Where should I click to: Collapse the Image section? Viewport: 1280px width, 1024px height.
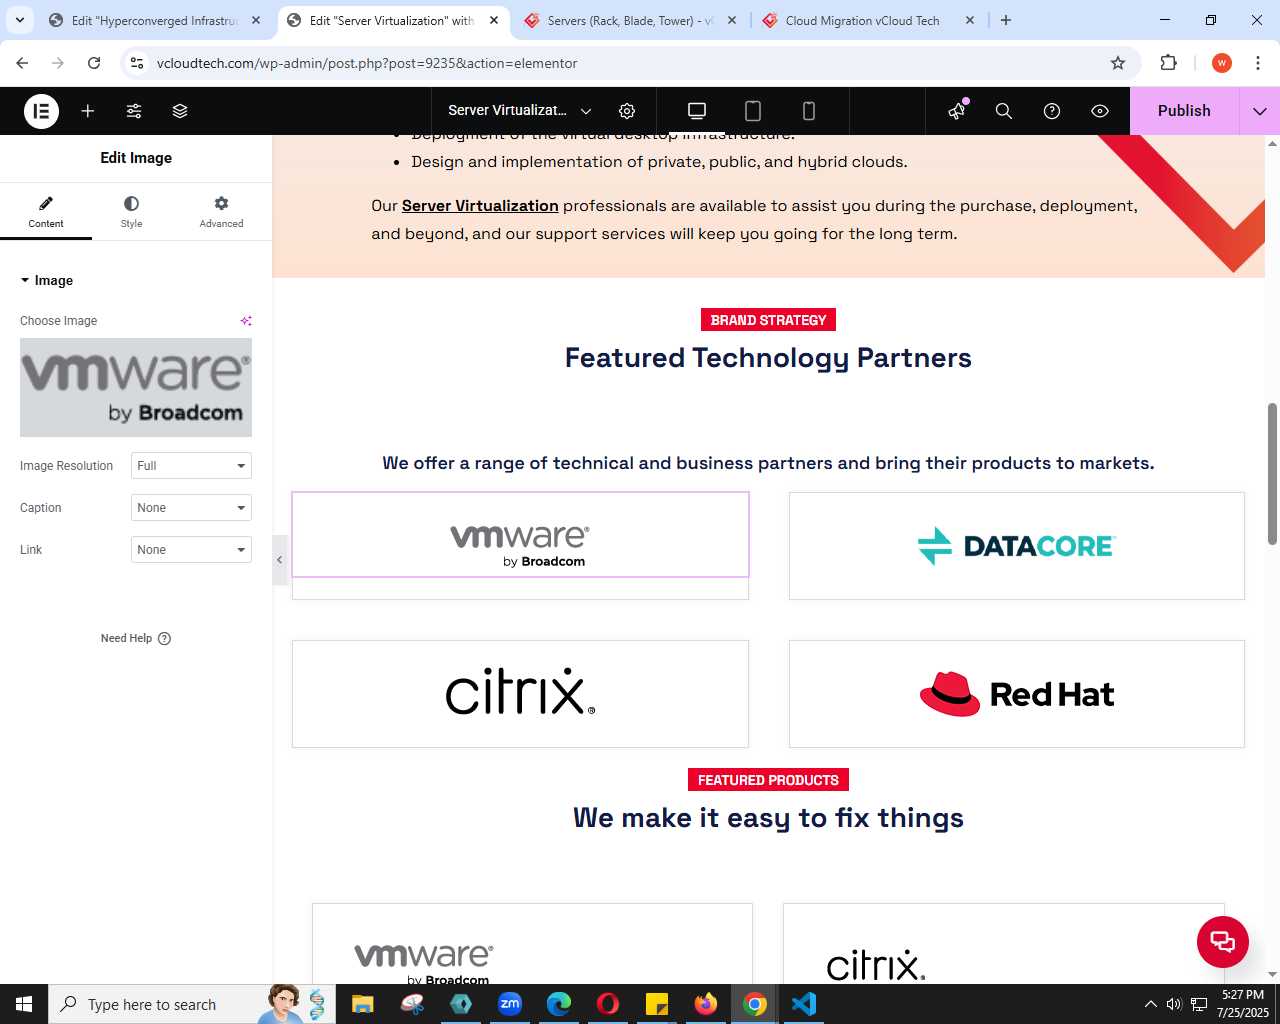[x=47, y=281]
